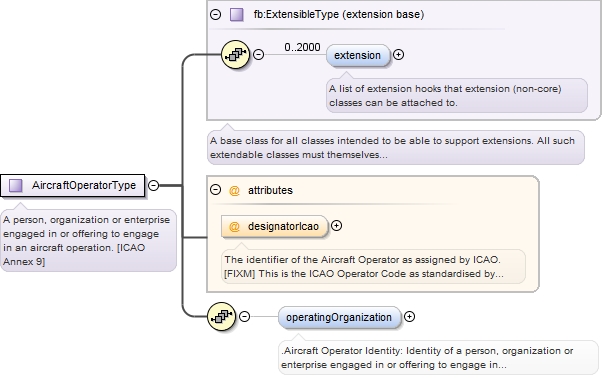The width and height of the screenshot is (606, 378).
Task: Select the AircraftOperatorType label box
Action: coord(73,186)
